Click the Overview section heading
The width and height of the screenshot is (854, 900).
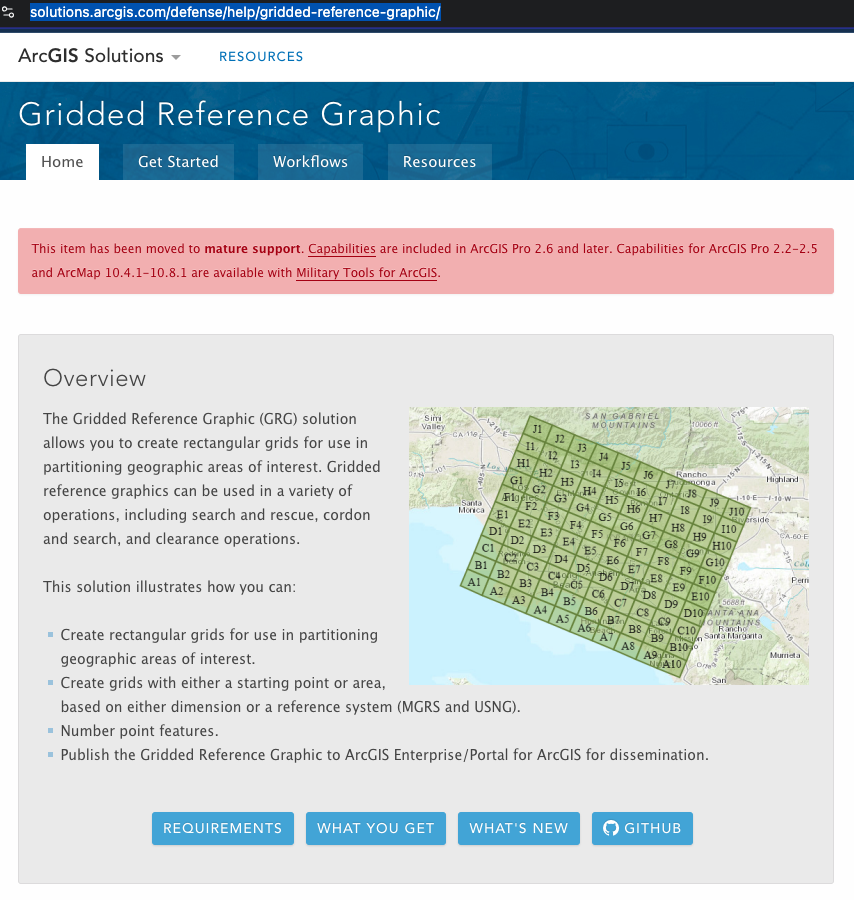click(95, 379)
